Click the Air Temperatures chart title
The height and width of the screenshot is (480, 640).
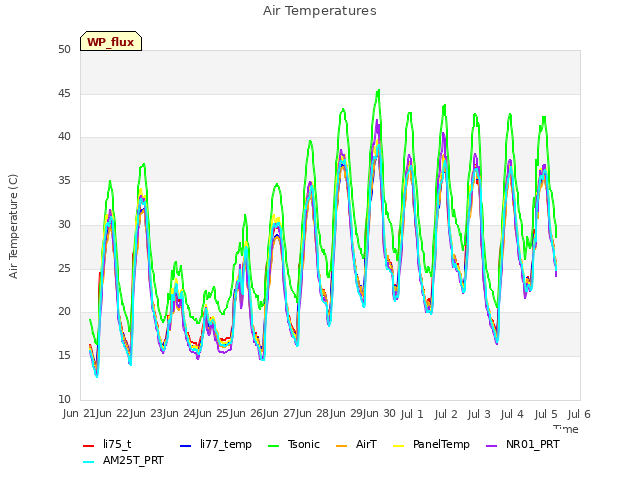point(320,11)
